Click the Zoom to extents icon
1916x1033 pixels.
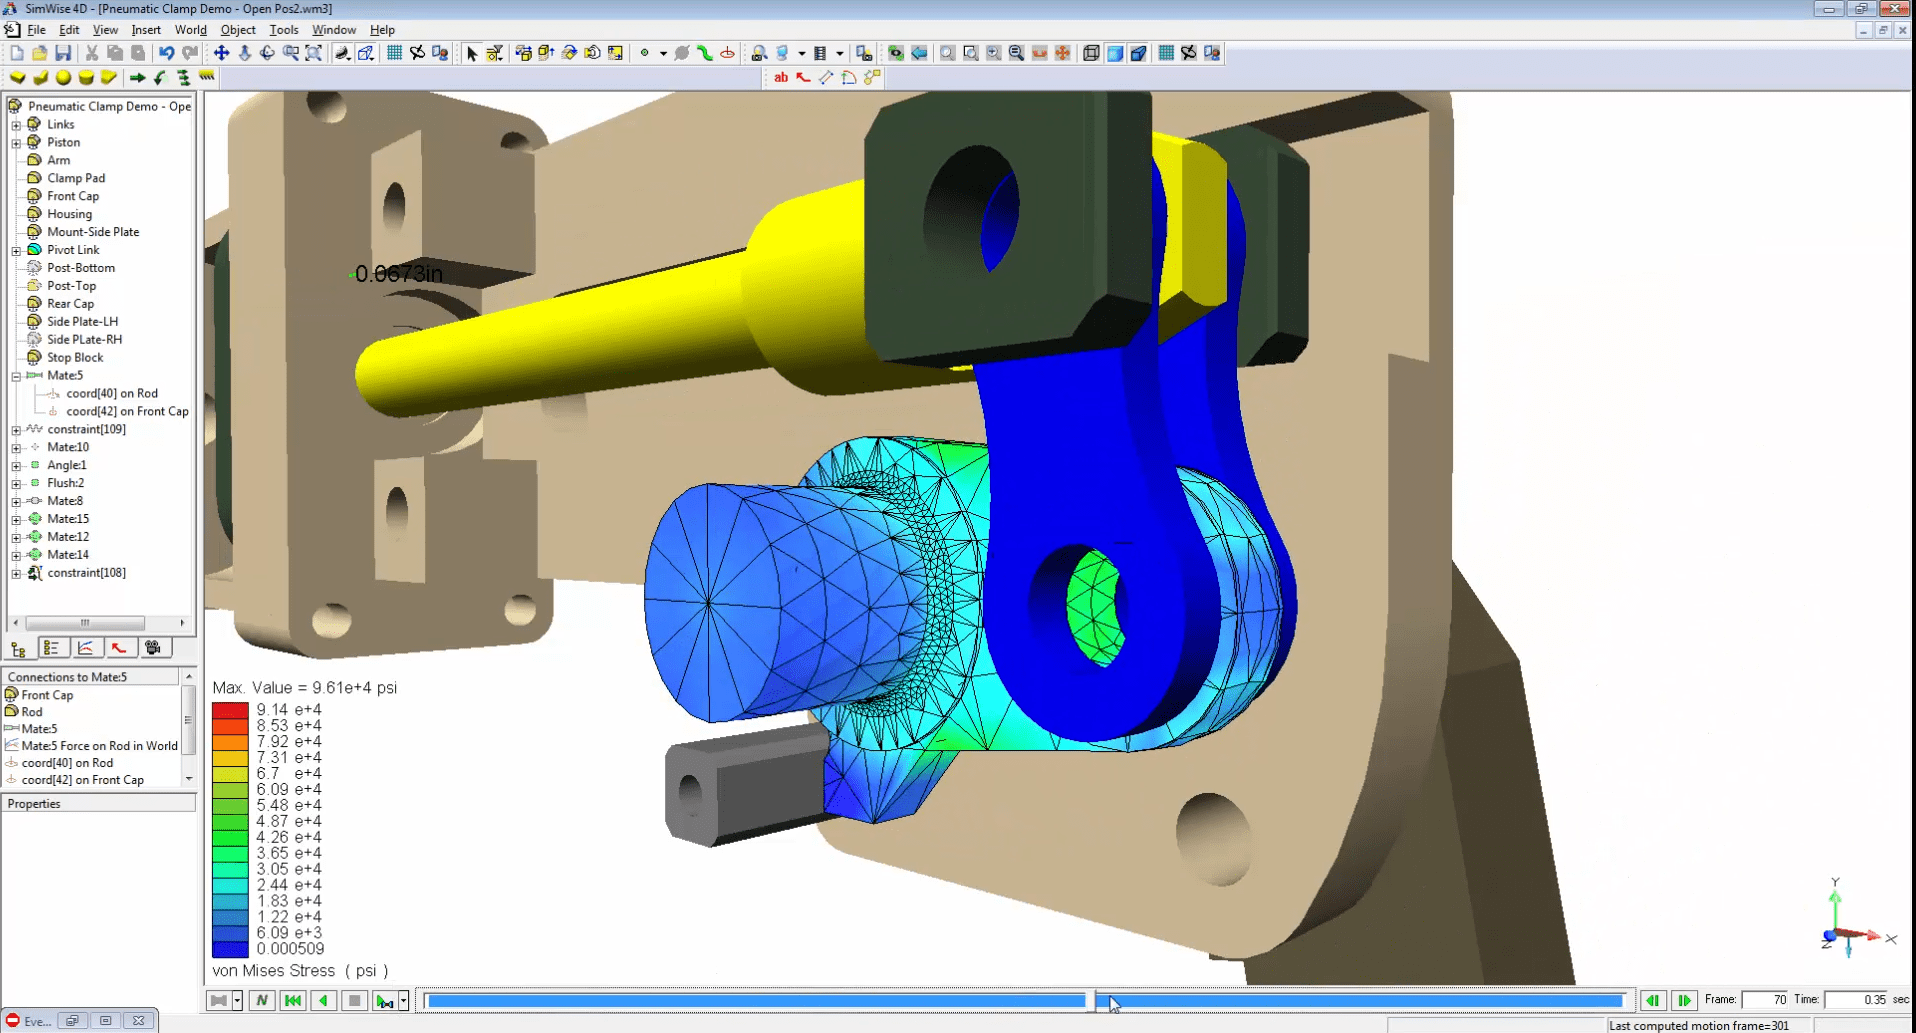point(314,53)
